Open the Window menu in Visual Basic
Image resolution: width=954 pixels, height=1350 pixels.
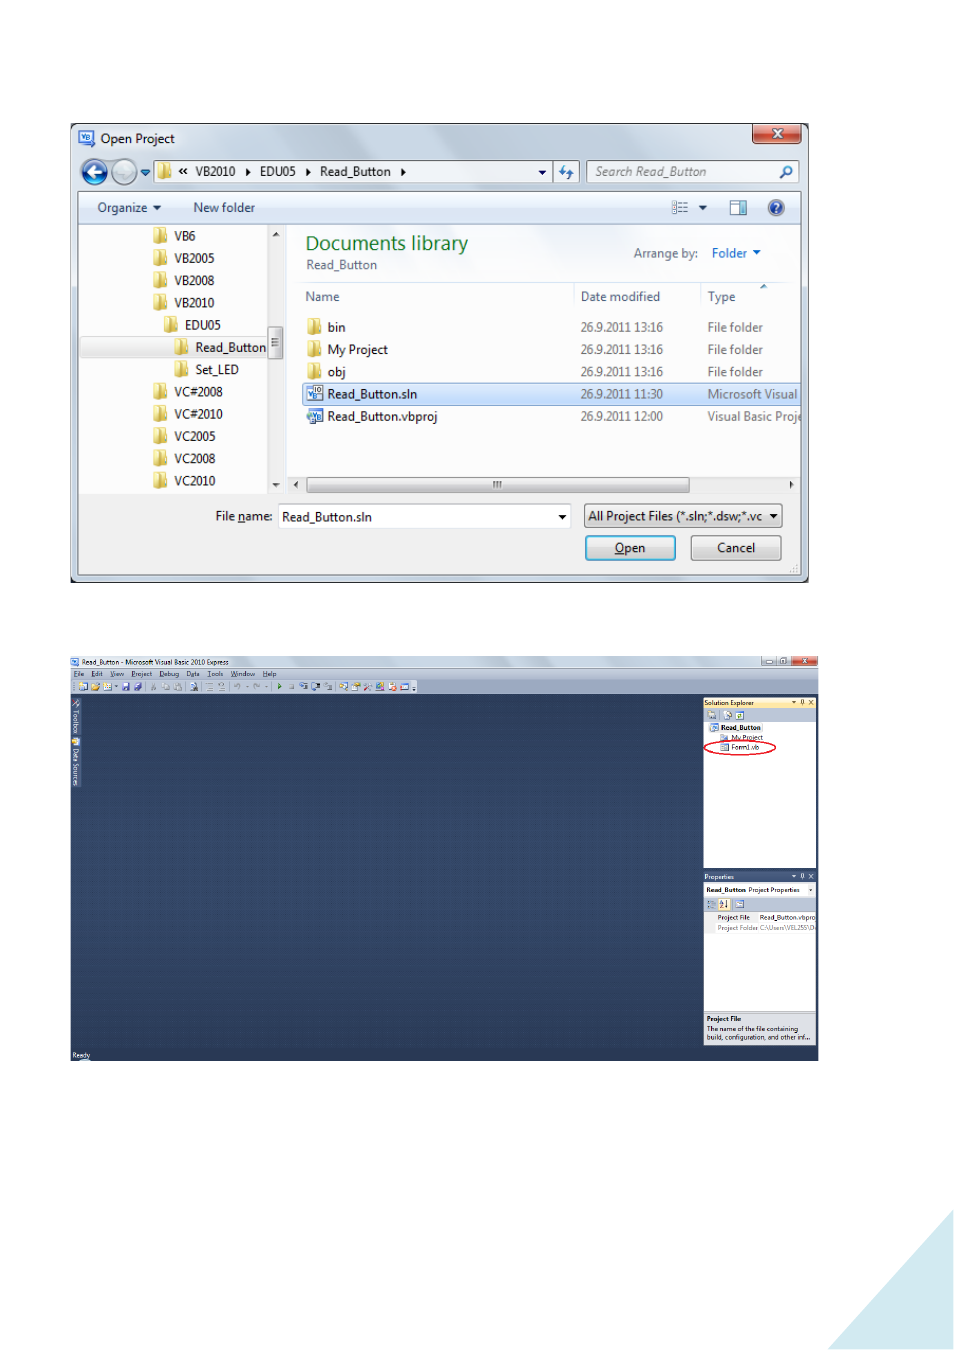click(x=243, y=674)
